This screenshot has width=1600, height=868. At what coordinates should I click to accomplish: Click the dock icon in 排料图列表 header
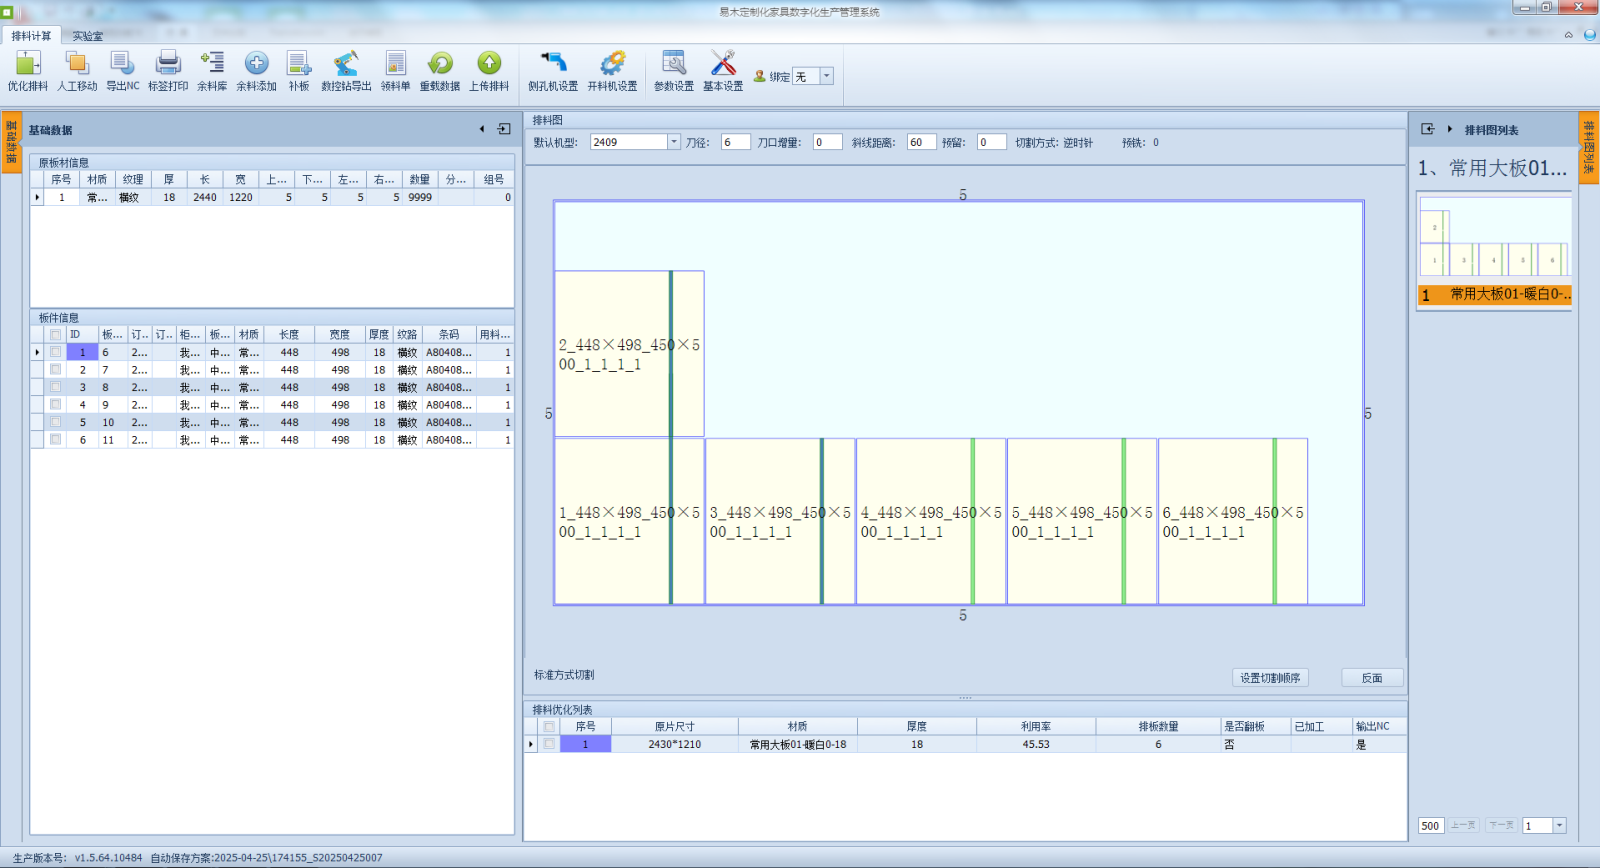tap(1428, 129)
